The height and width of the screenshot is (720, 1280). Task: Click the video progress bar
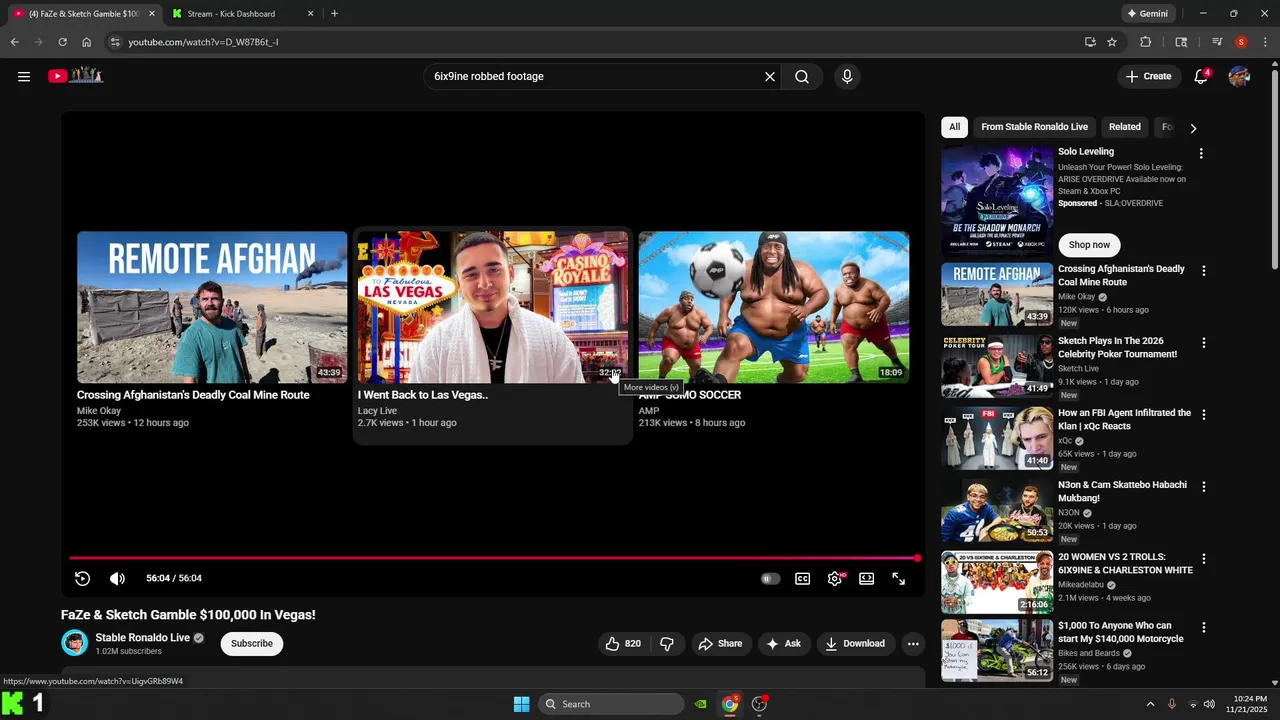pos(493,558)
